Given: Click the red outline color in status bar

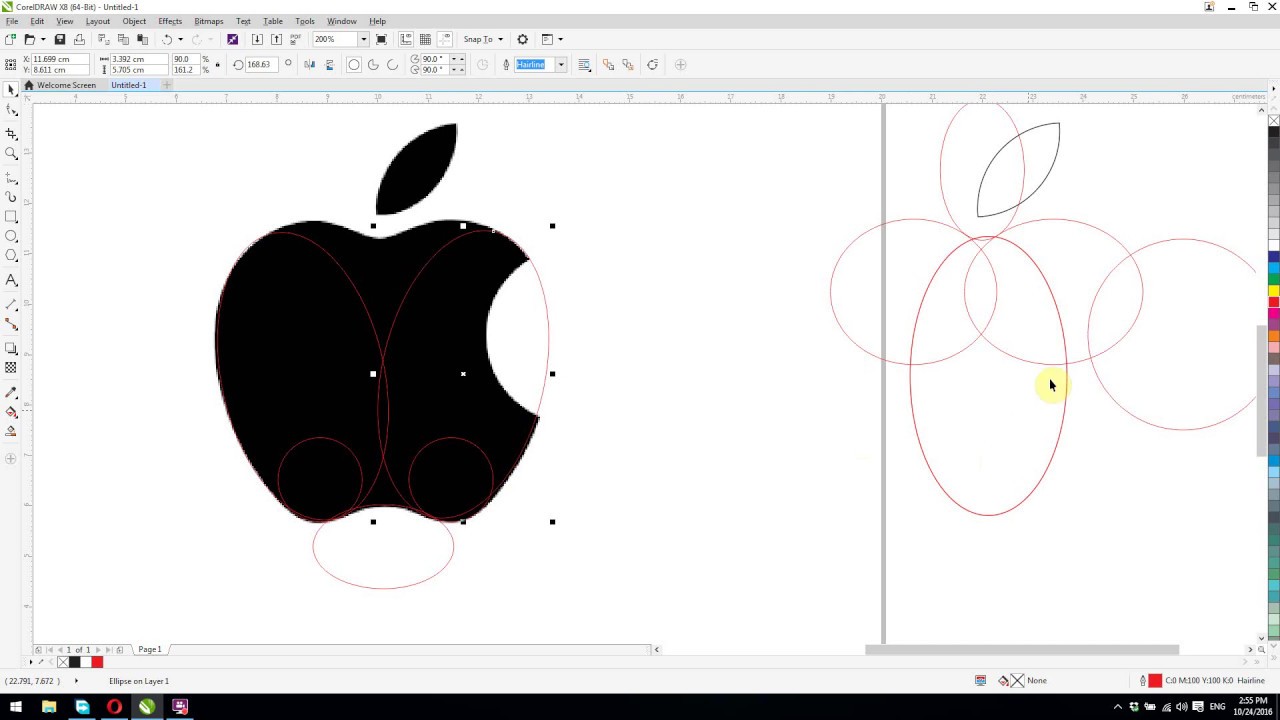Looking at the screenshot, I should [1155, 681].
